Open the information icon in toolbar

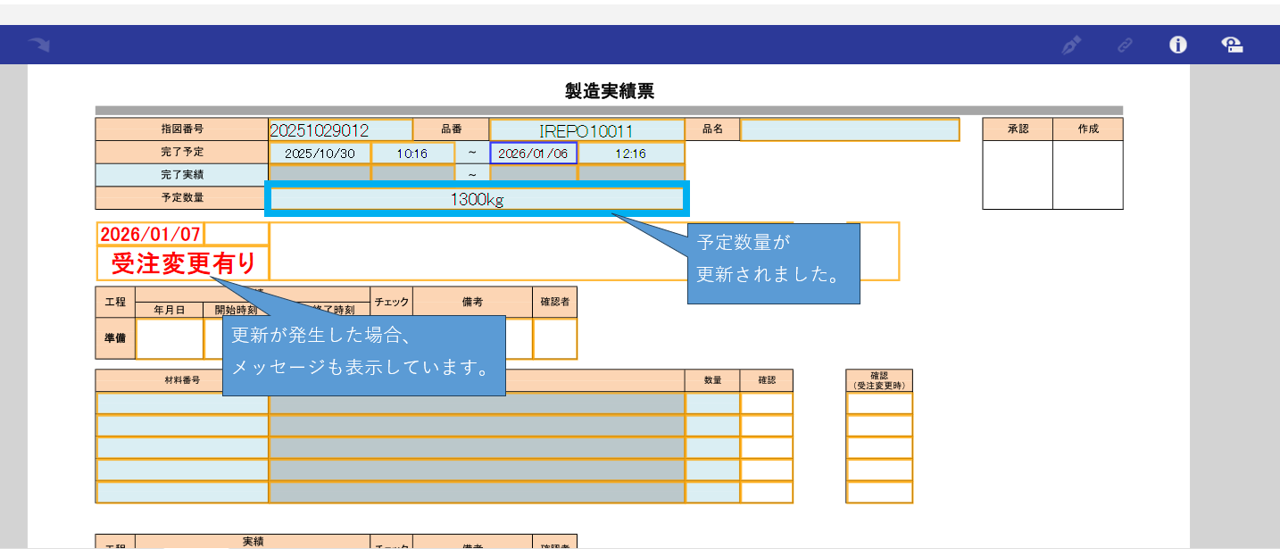[1178, 45]
